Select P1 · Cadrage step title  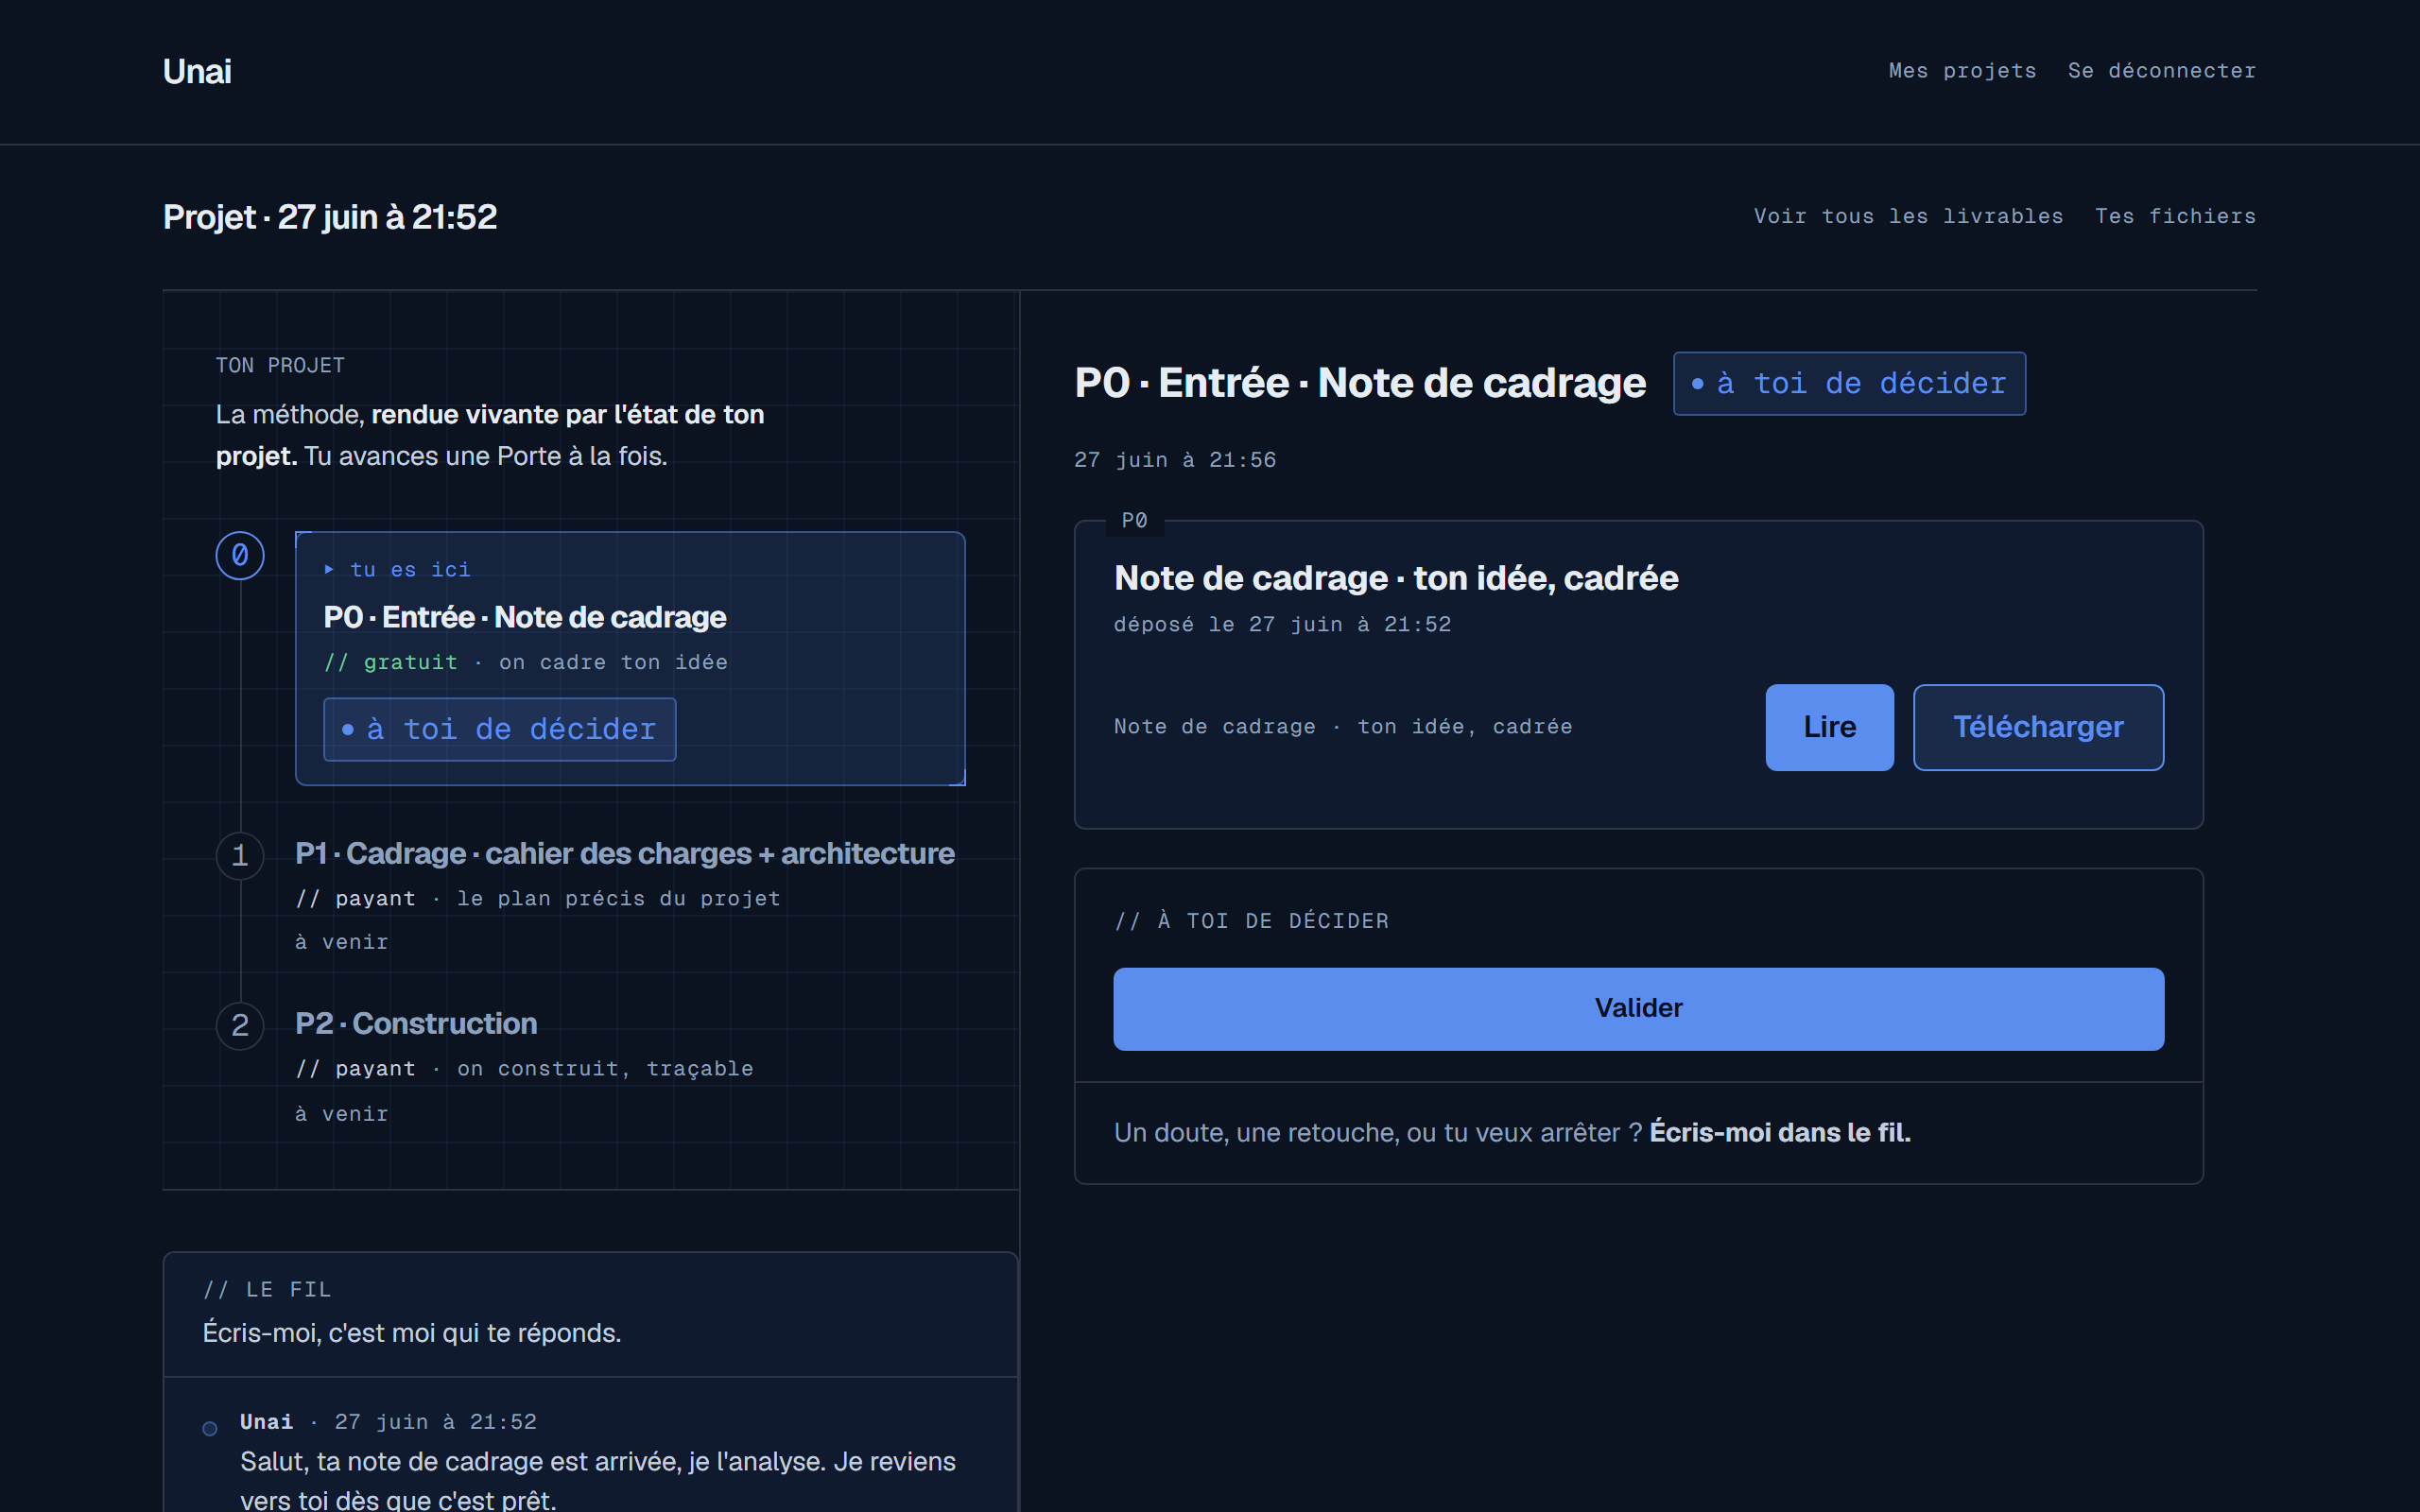point(625,853)
